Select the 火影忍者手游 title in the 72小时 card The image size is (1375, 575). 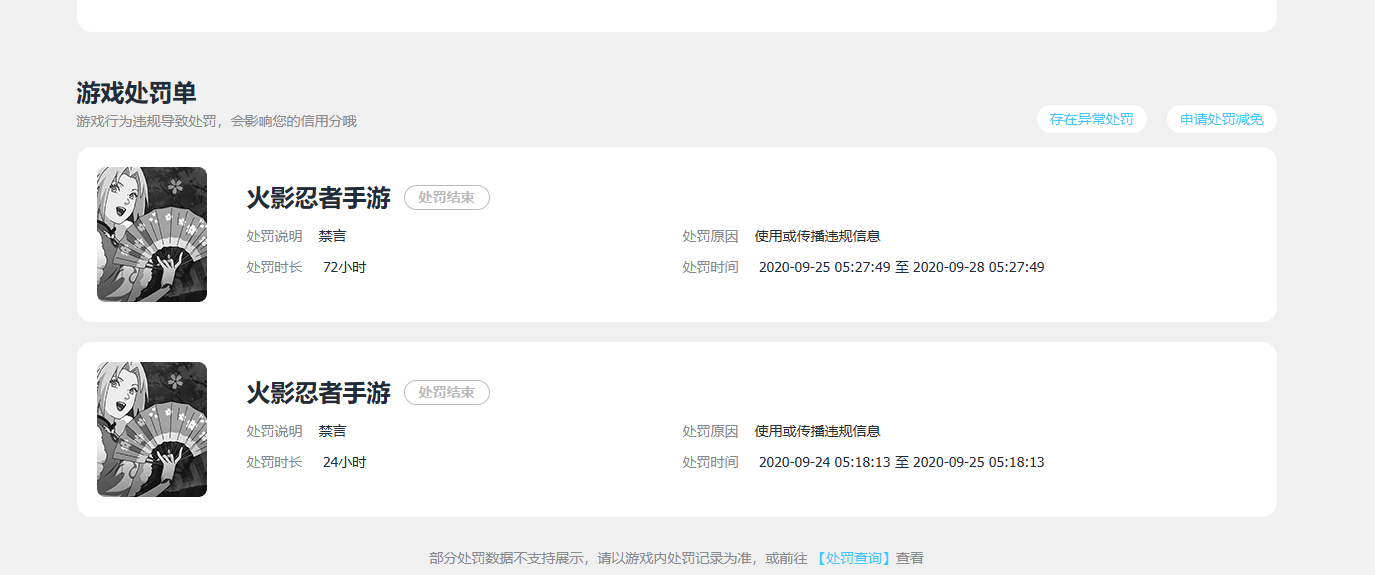[x=318, y=198]
